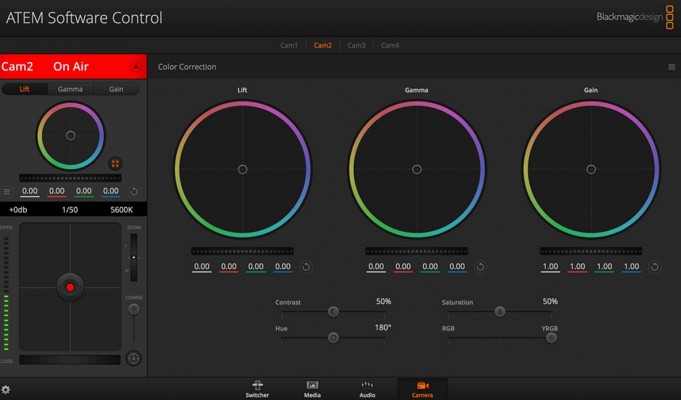The image size is (681, 400).
Task: Select the Gain red value 1.00
Action: click(577, 267)
